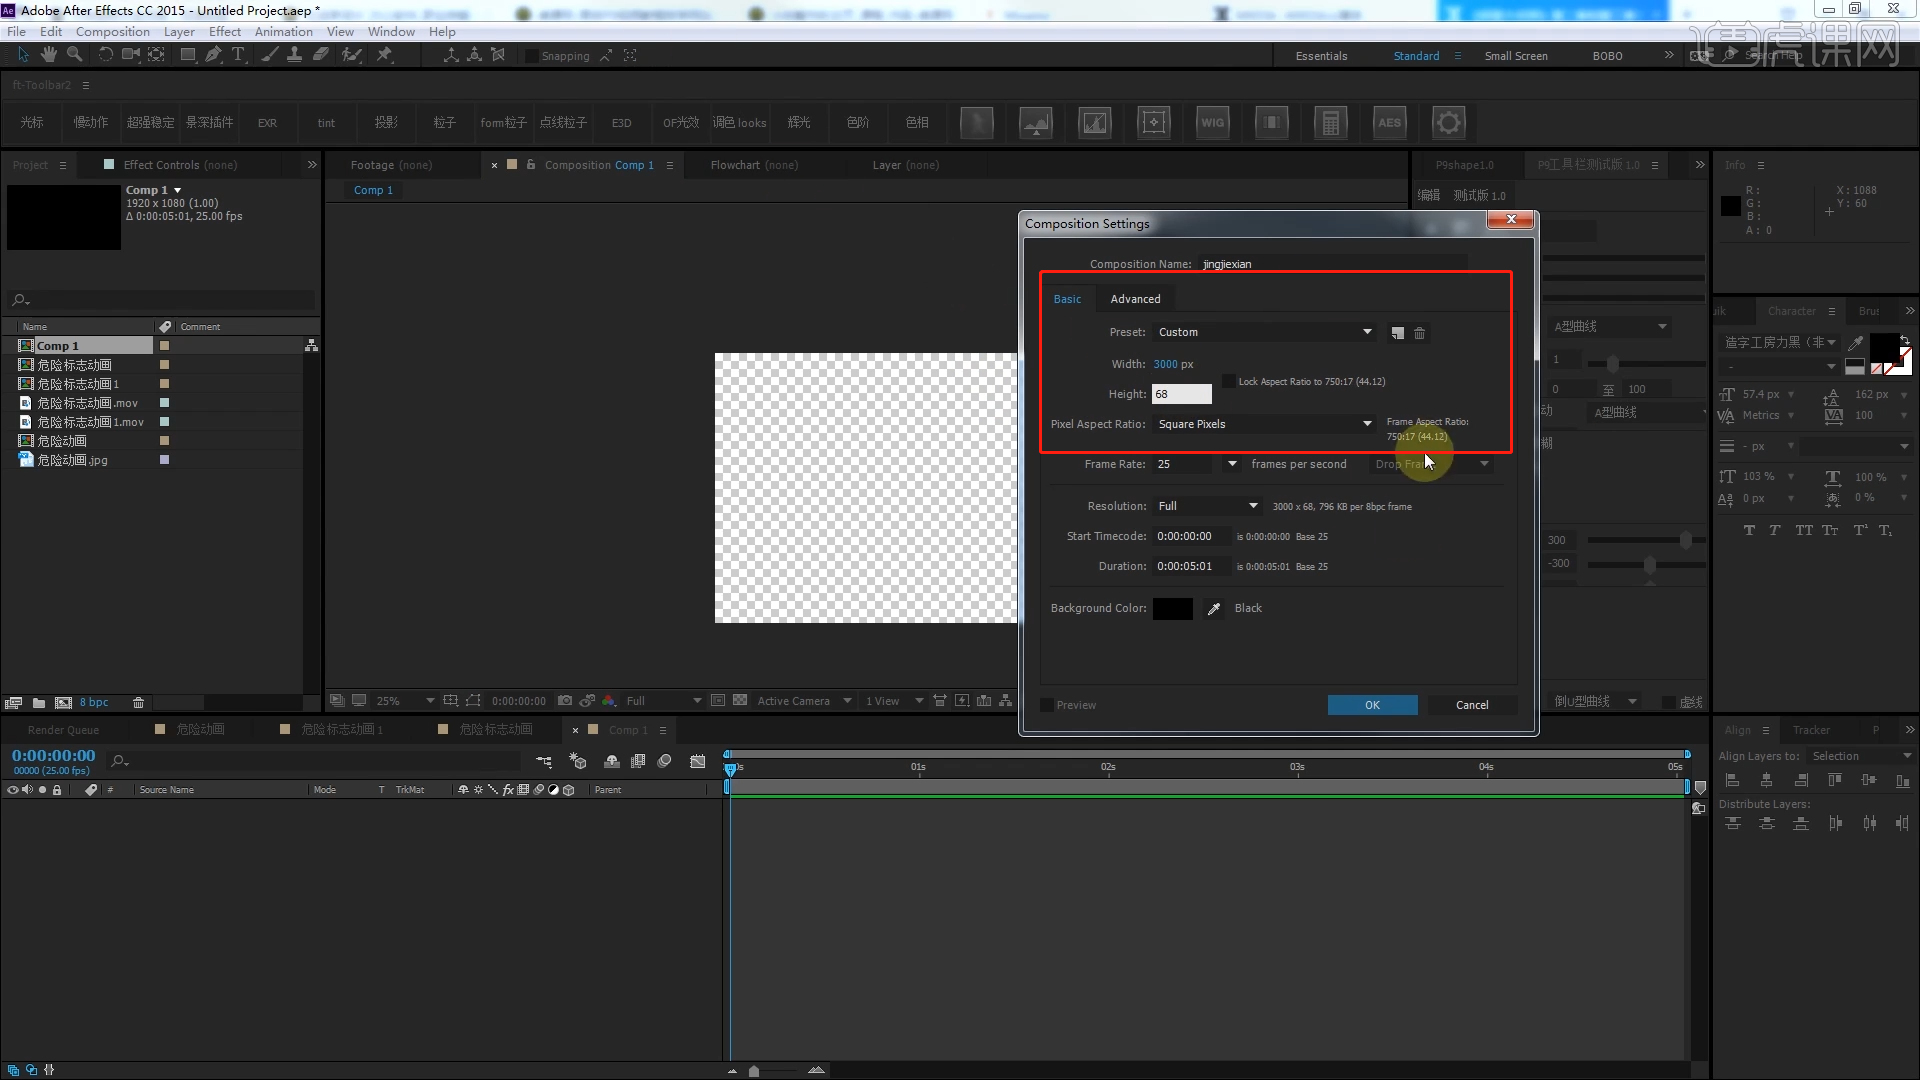1920x1080 pixels.
Task: Click Cancel to discard changes
Action: point(1472,704)
